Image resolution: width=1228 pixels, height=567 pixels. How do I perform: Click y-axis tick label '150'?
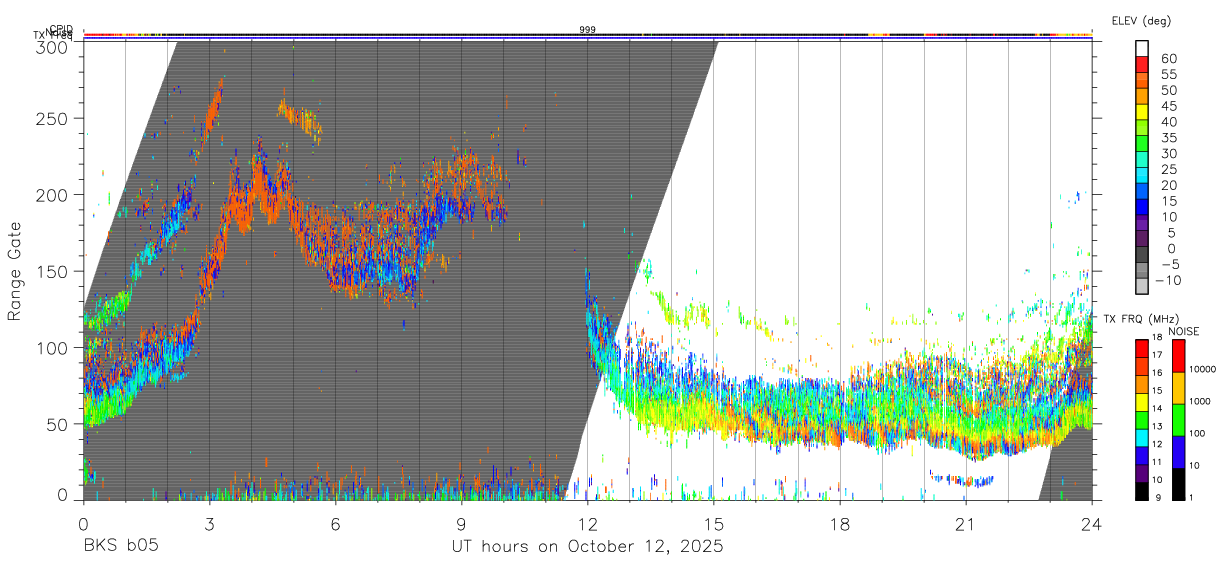(53, 271)
